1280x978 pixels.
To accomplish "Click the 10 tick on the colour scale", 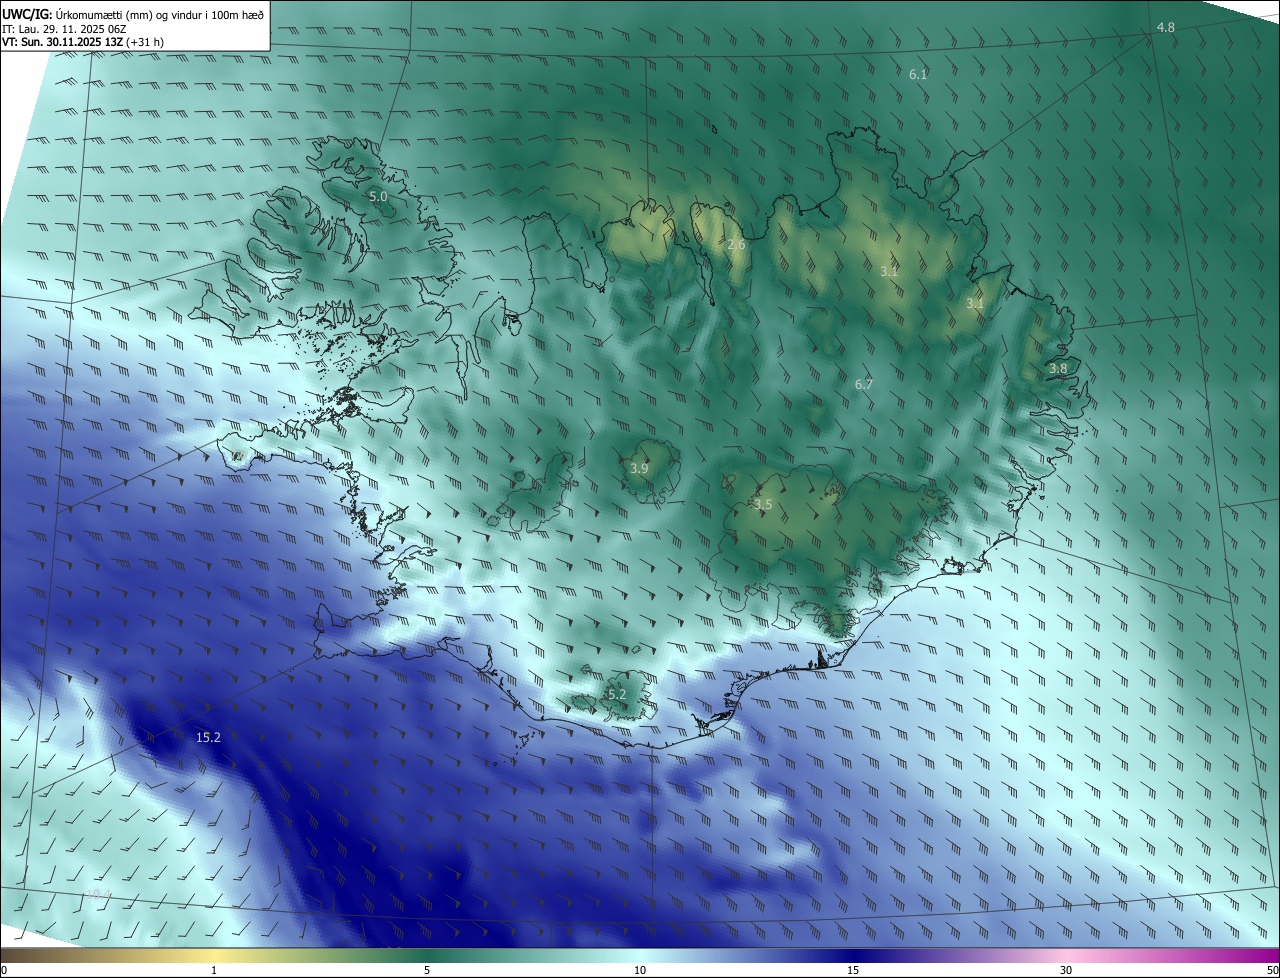I will [x=640, y=970].
